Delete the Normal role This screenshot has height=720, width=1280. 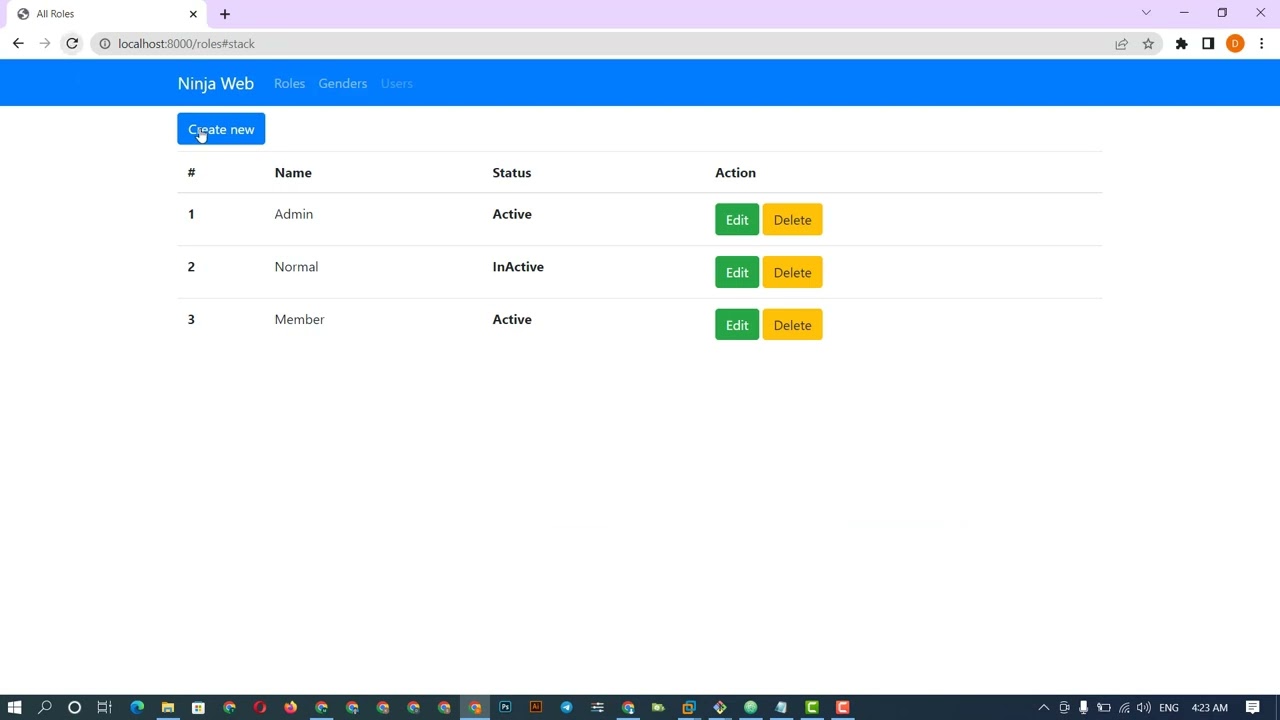[792, 273]
